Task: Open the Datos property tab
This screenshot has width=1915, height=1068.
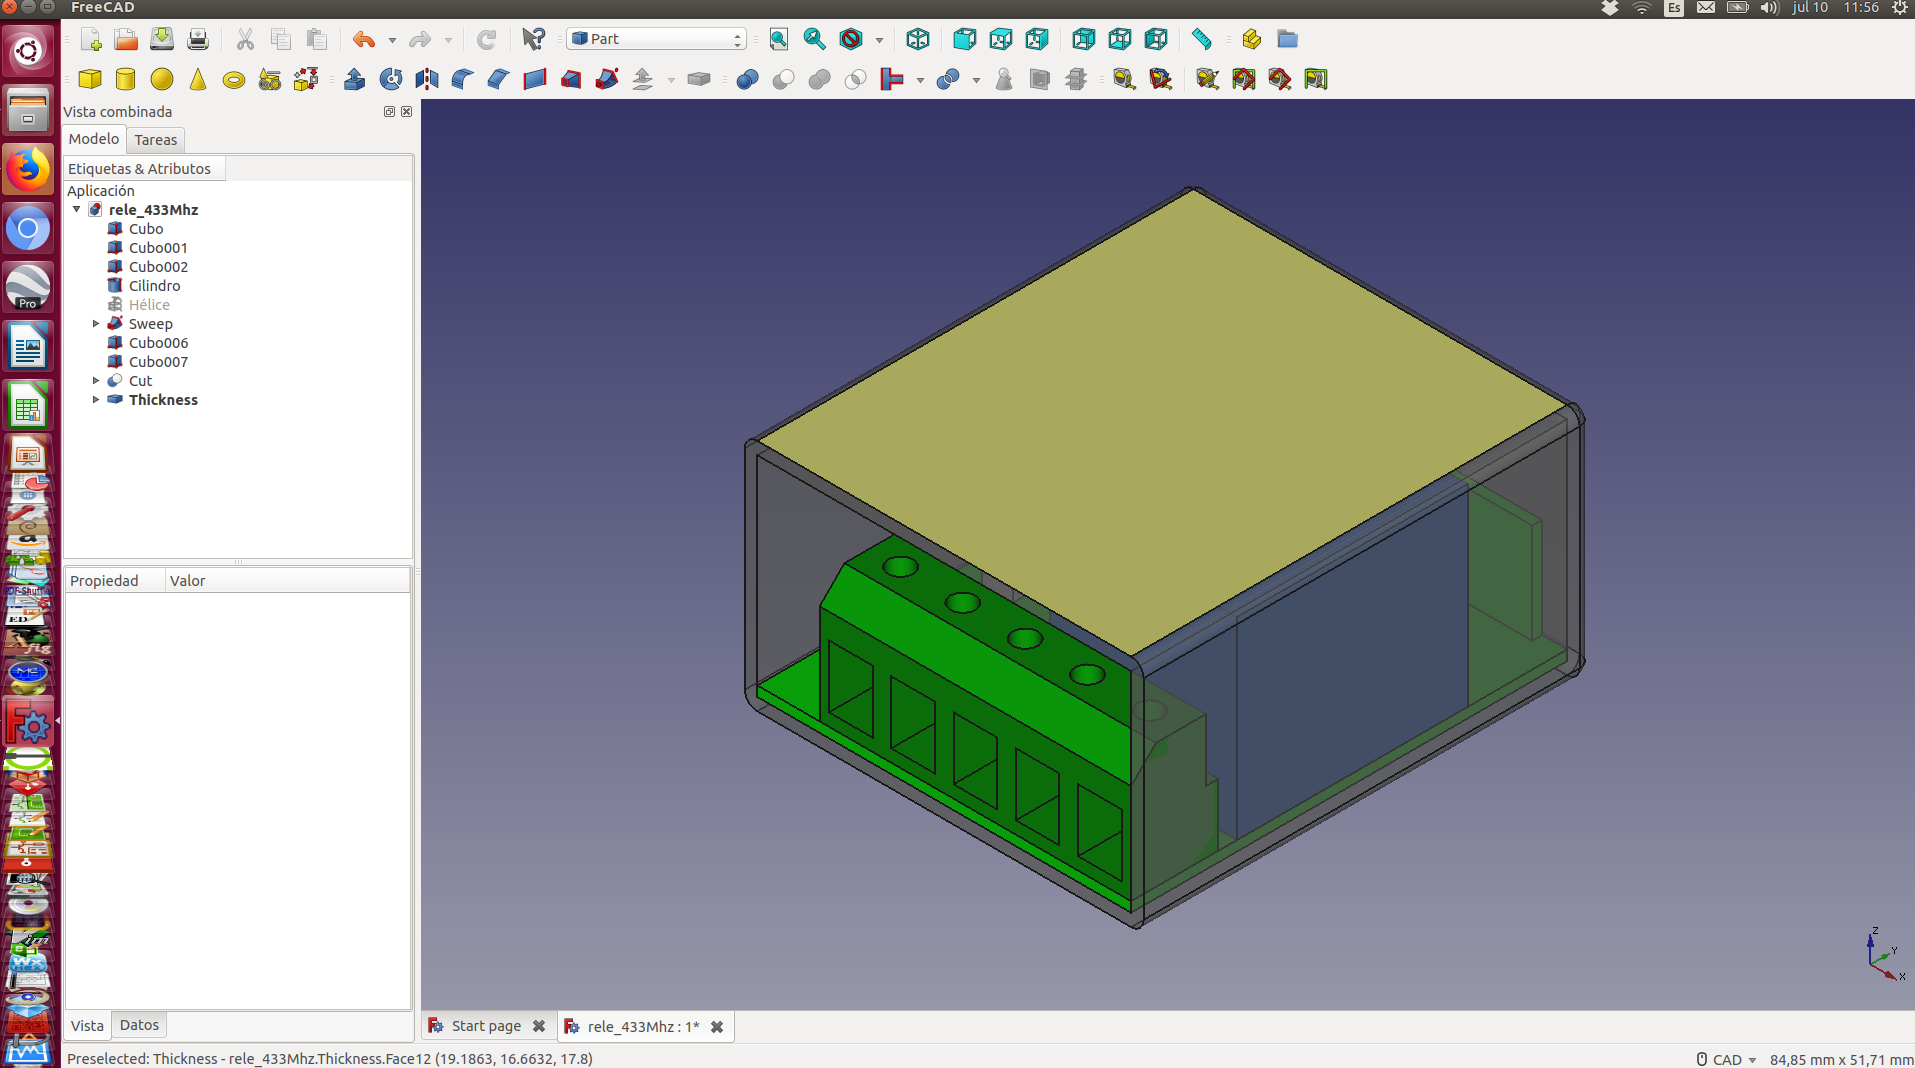Action: pyautogui.click(x=139, y=1025)
